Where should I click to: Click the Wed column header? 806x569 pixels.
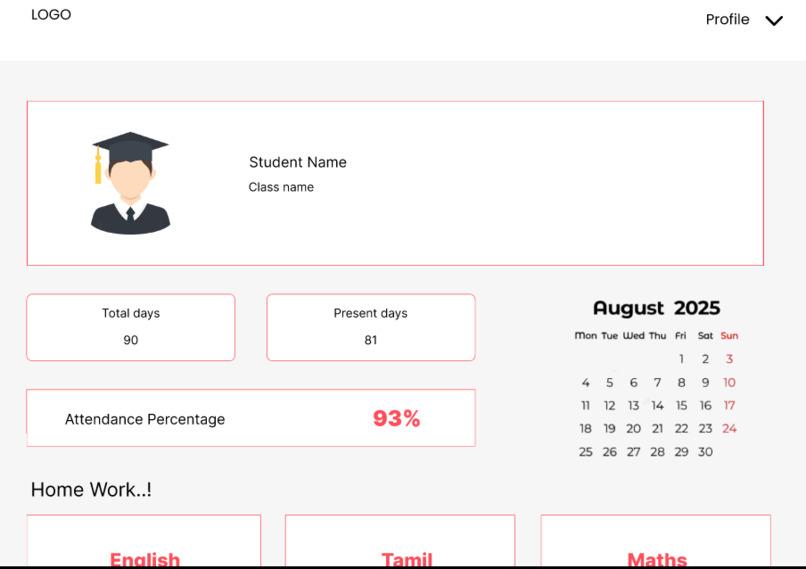[633, 336]
